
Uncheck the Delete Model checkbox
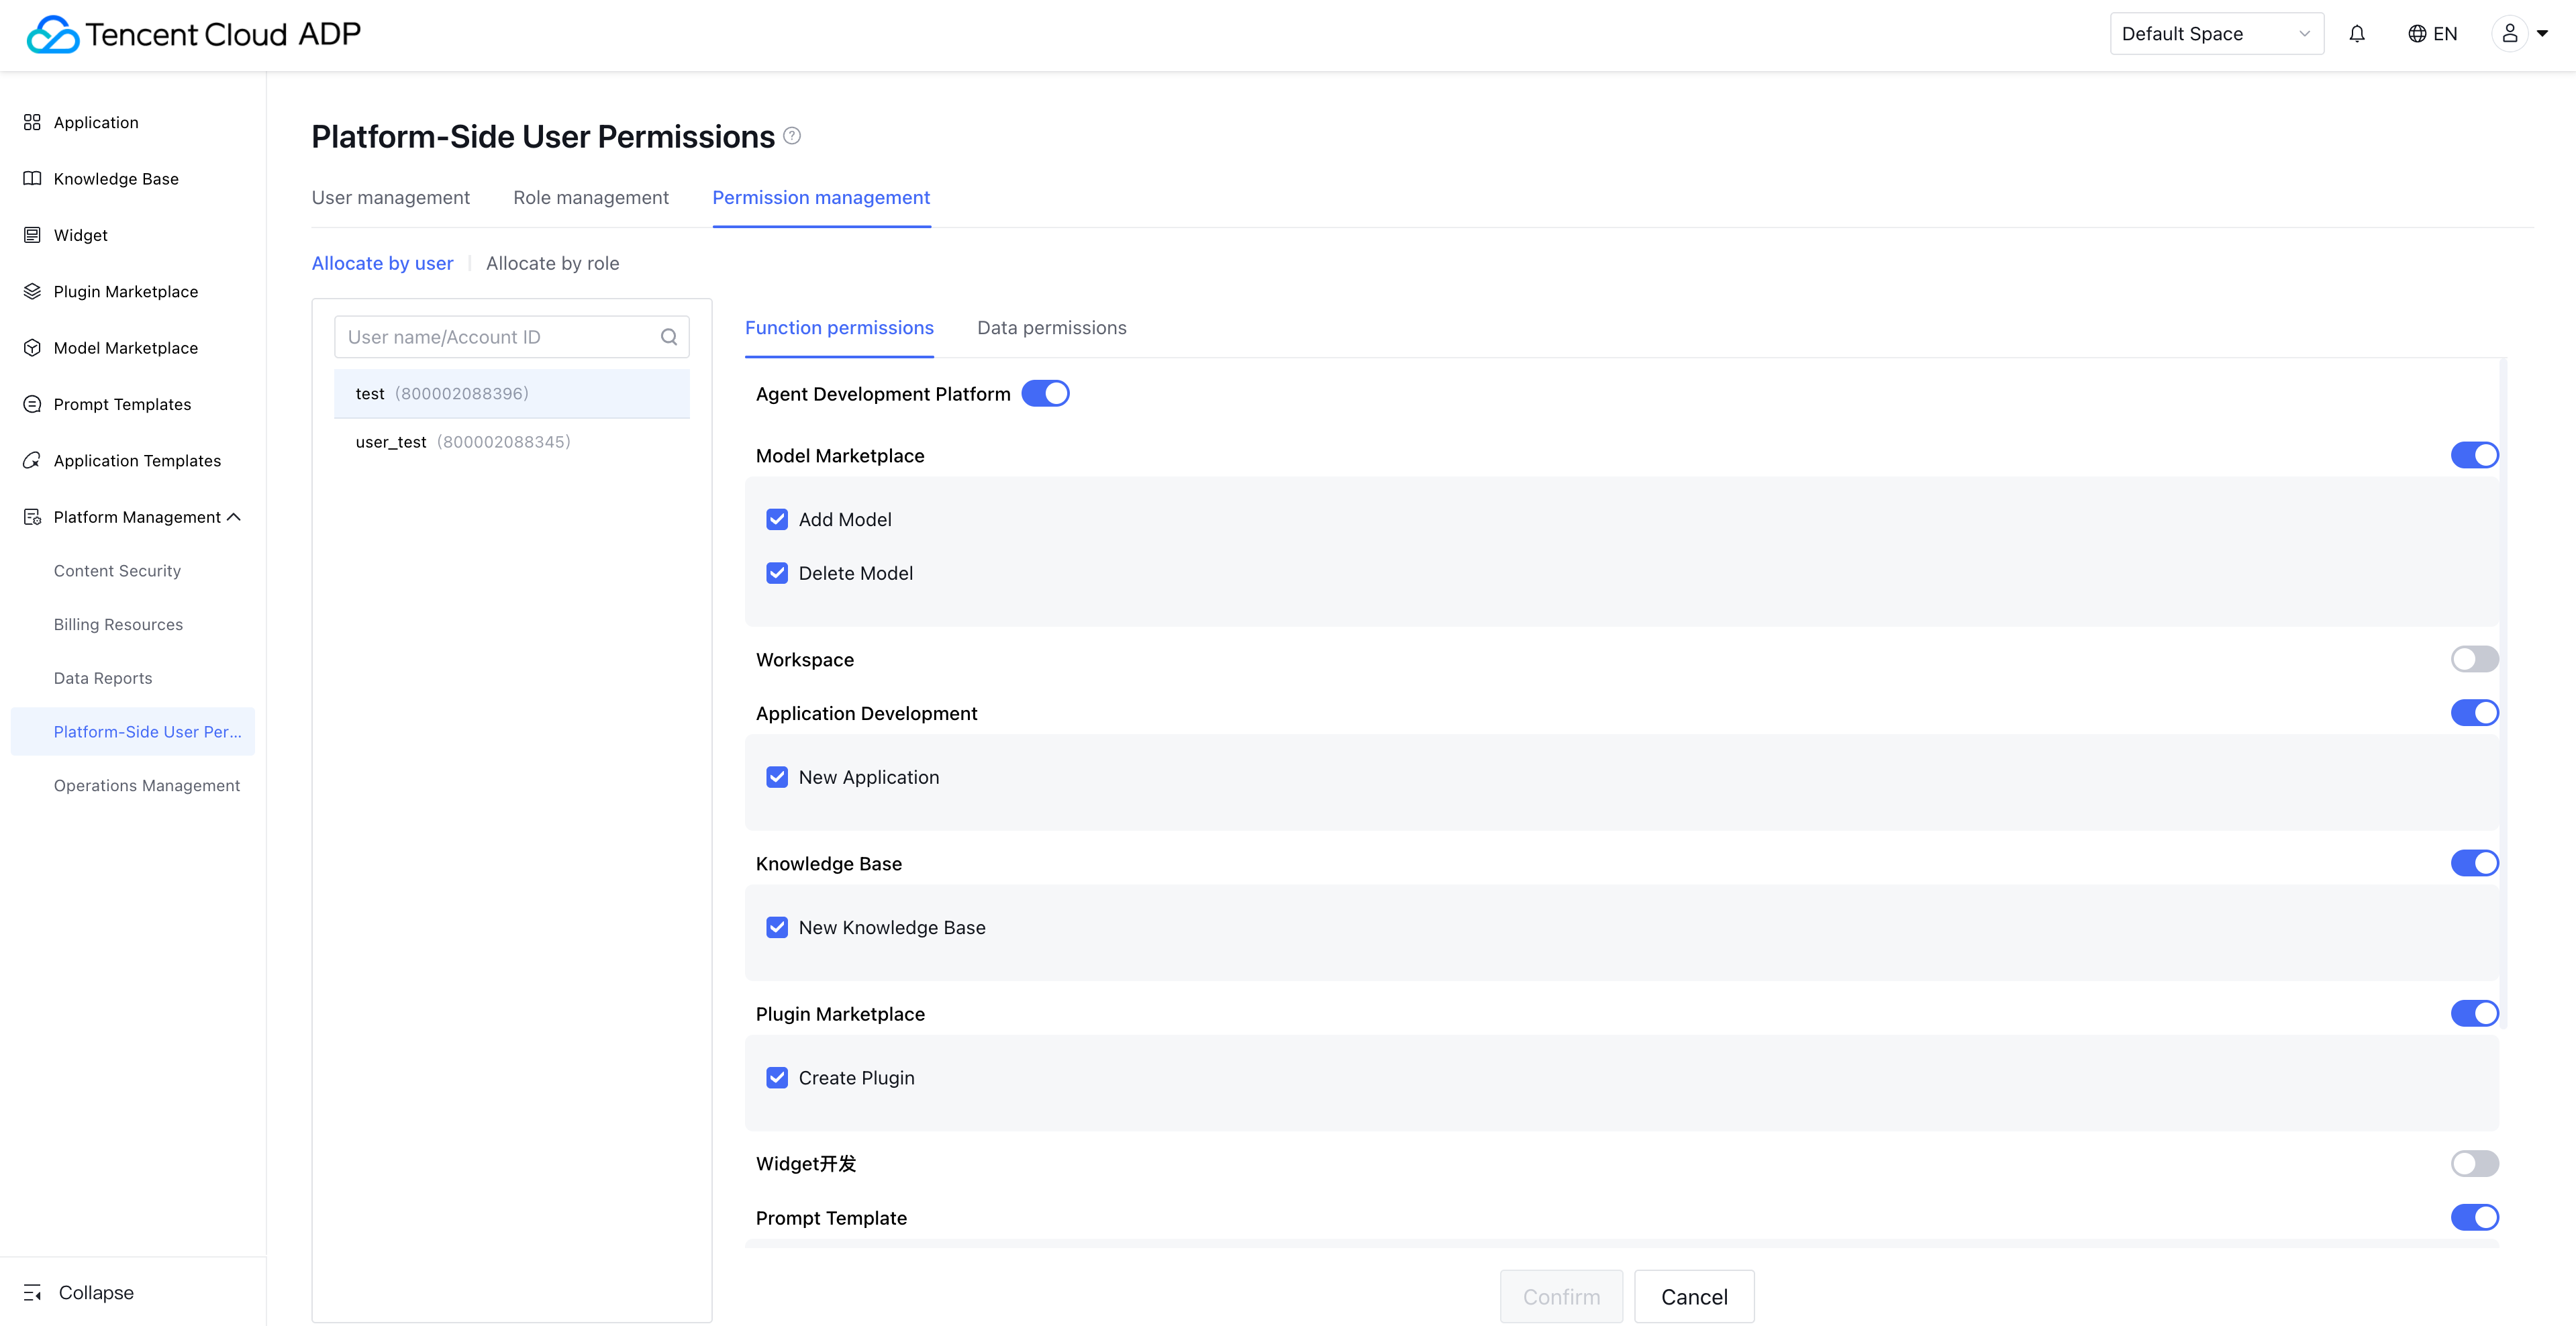tap(777, 573)
